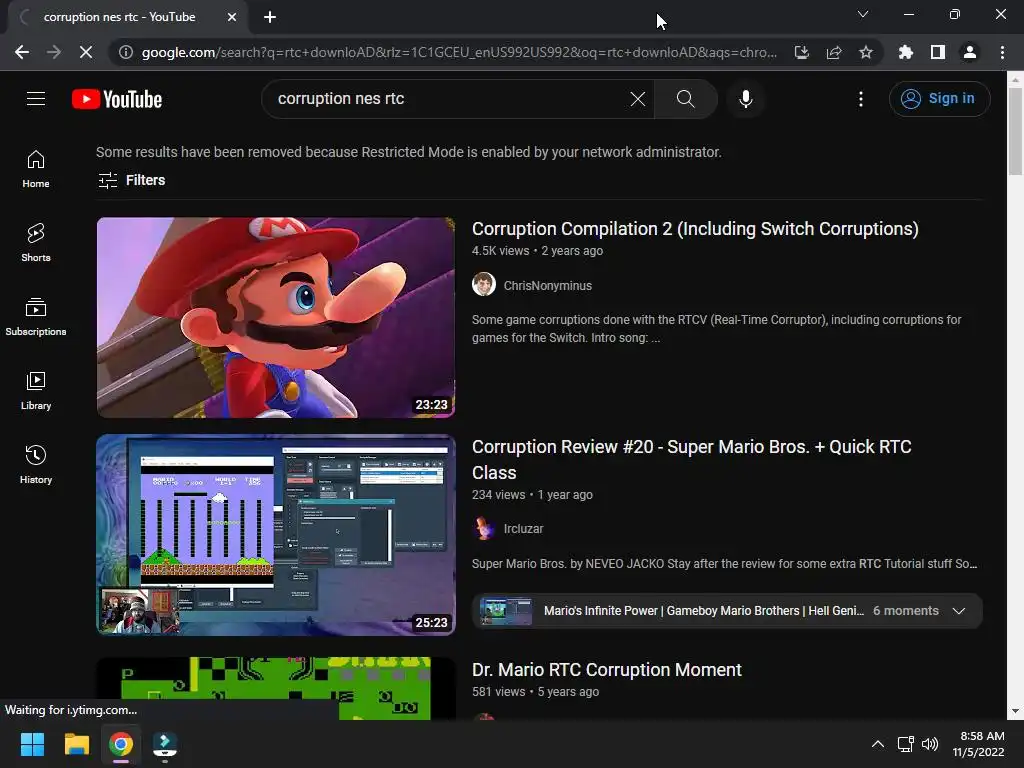The width and height of the screenshot is (1024, 768).
Task: Open network icon in system tray
Action: click(x=905, y=744)
